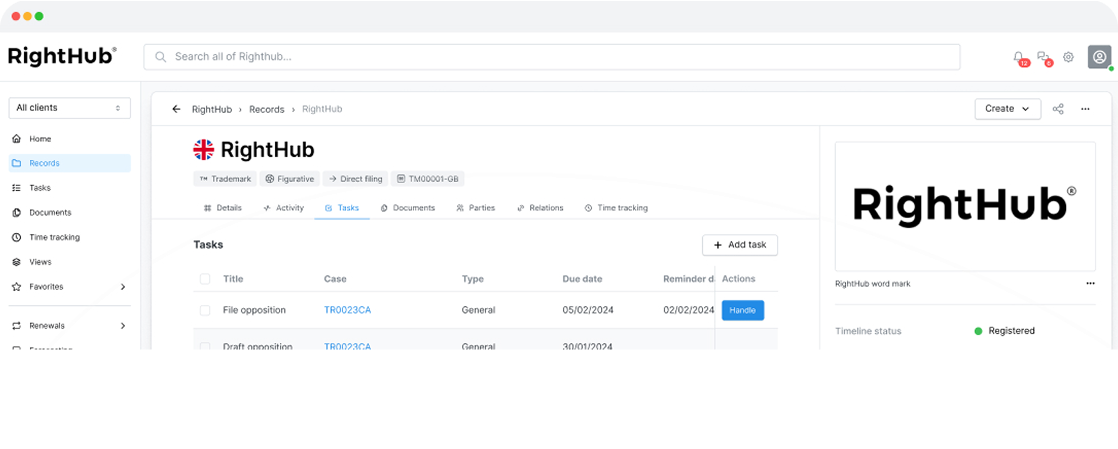Screen dimensions: 1118x449
Task: Click the Registered timeline status value
Action: point(1005,331)
